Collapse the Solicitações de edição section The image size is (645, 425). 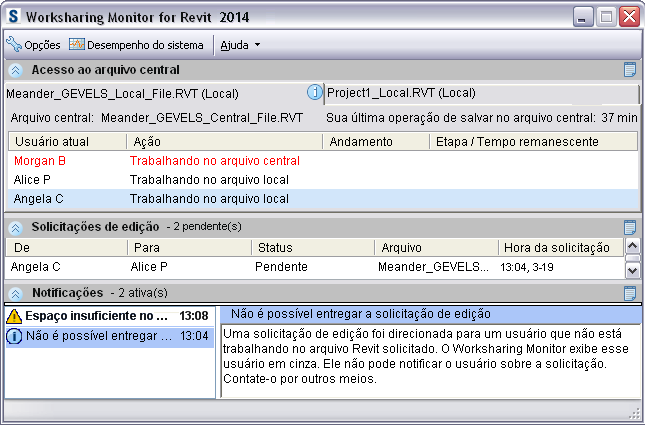[x=16, y=228]
